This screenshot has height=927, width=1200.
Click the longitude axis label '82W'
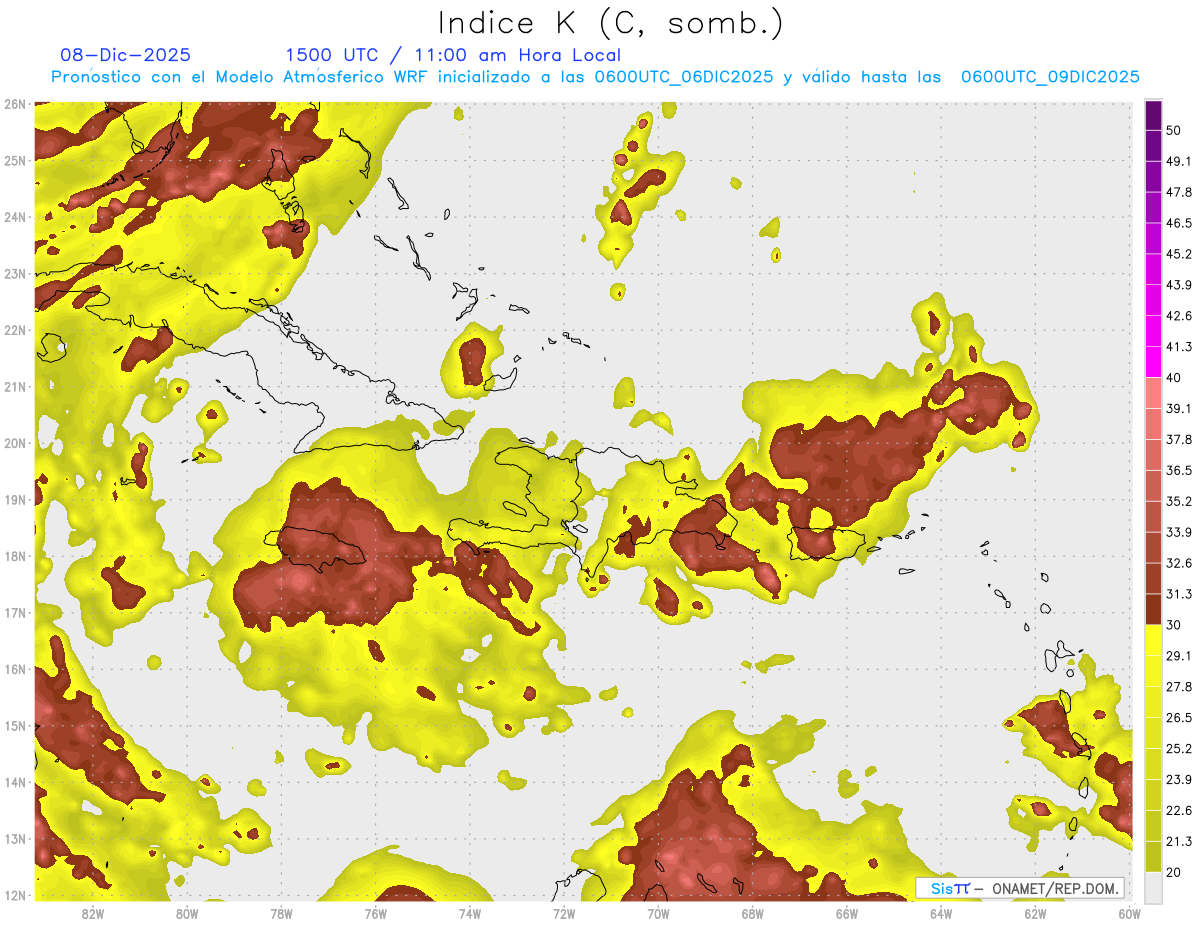93,913
